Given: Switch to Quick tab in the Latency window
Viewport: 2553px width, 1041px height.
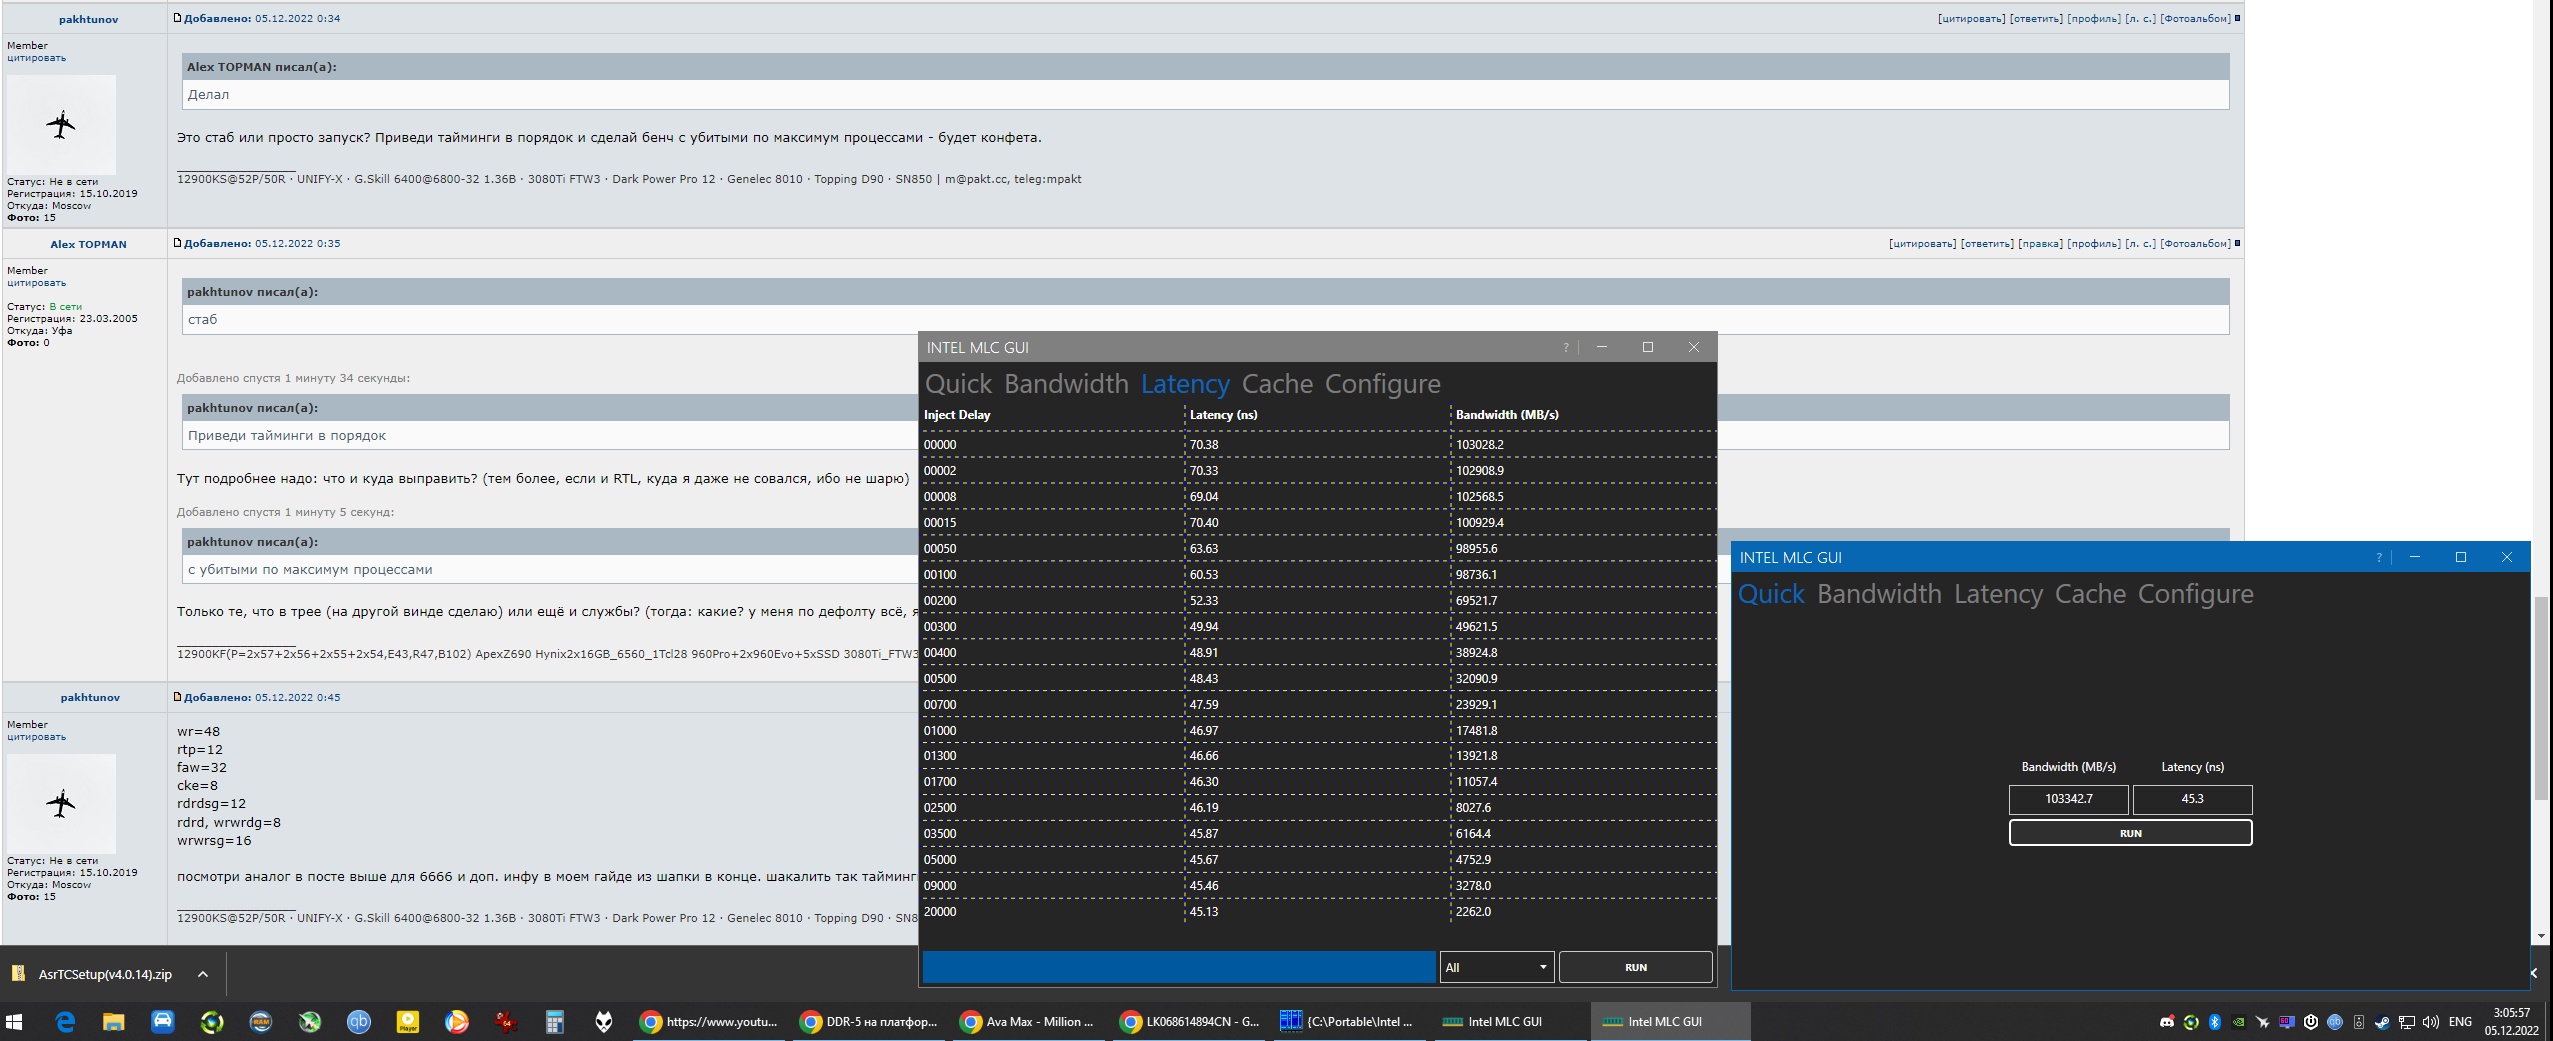Looking at the screenshot, I should coord(958,384).
